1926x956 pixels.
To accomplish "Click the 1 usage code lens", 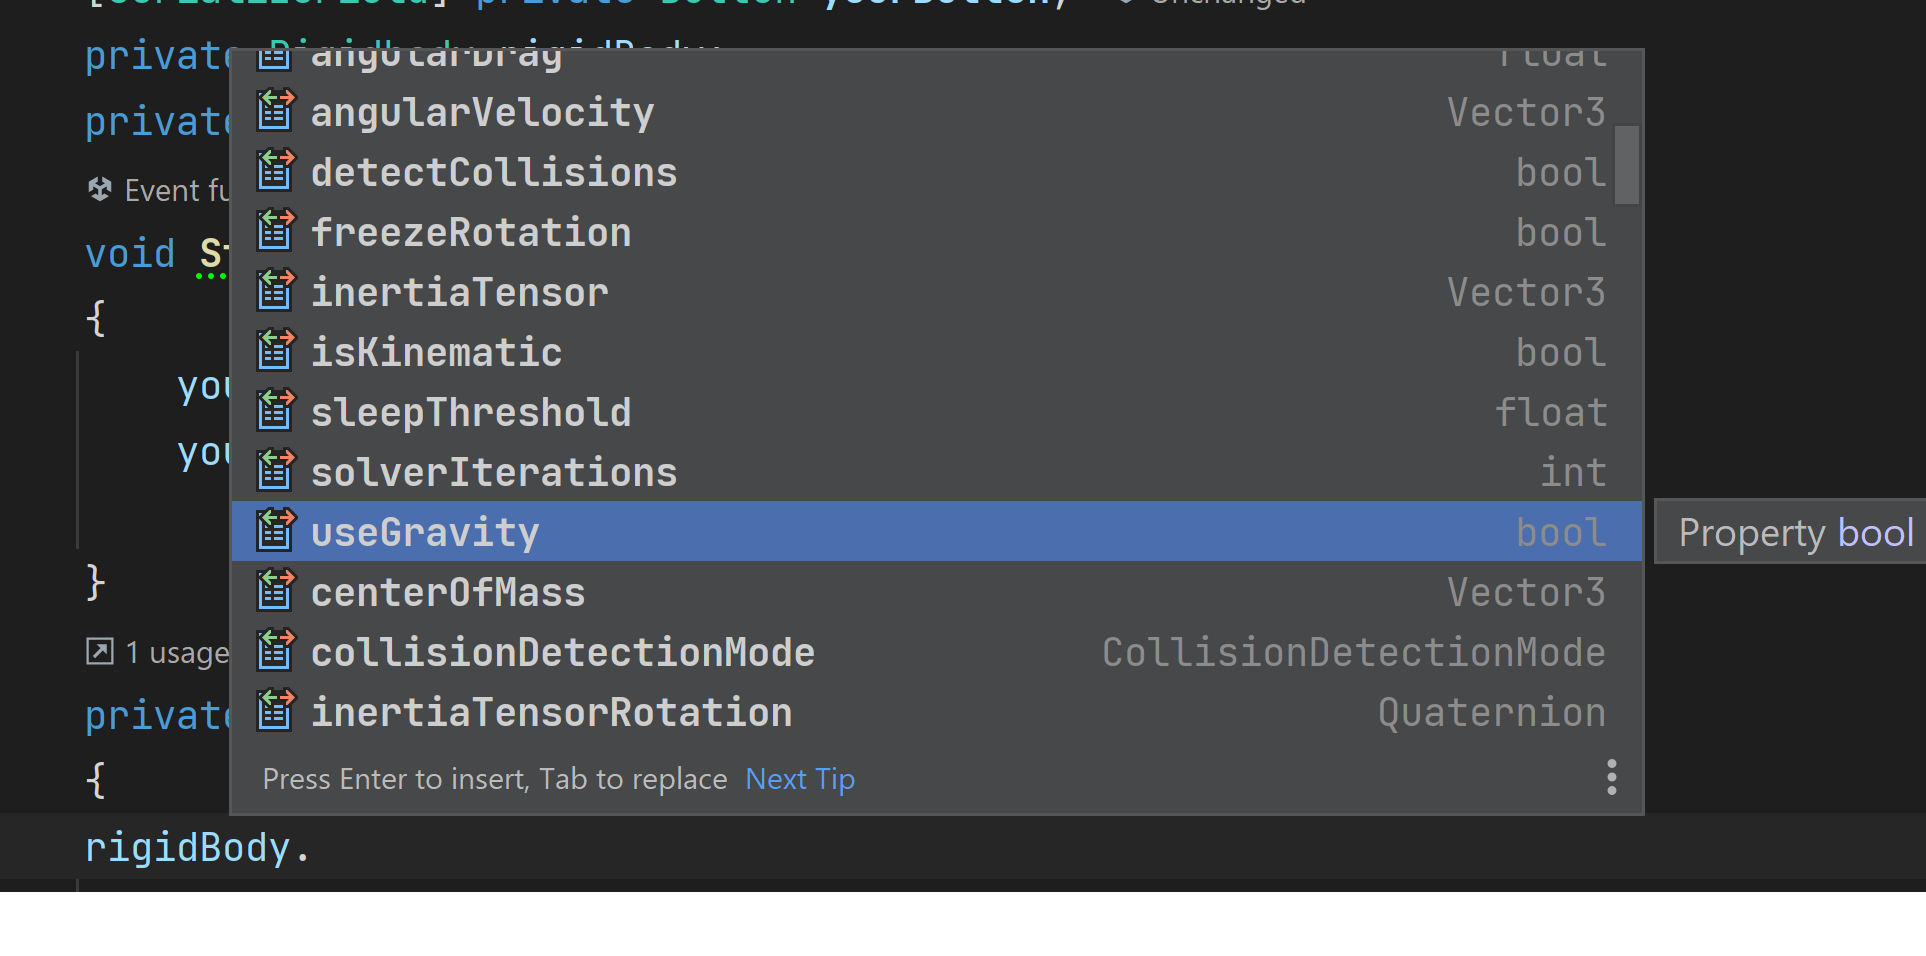I will 176,653.
